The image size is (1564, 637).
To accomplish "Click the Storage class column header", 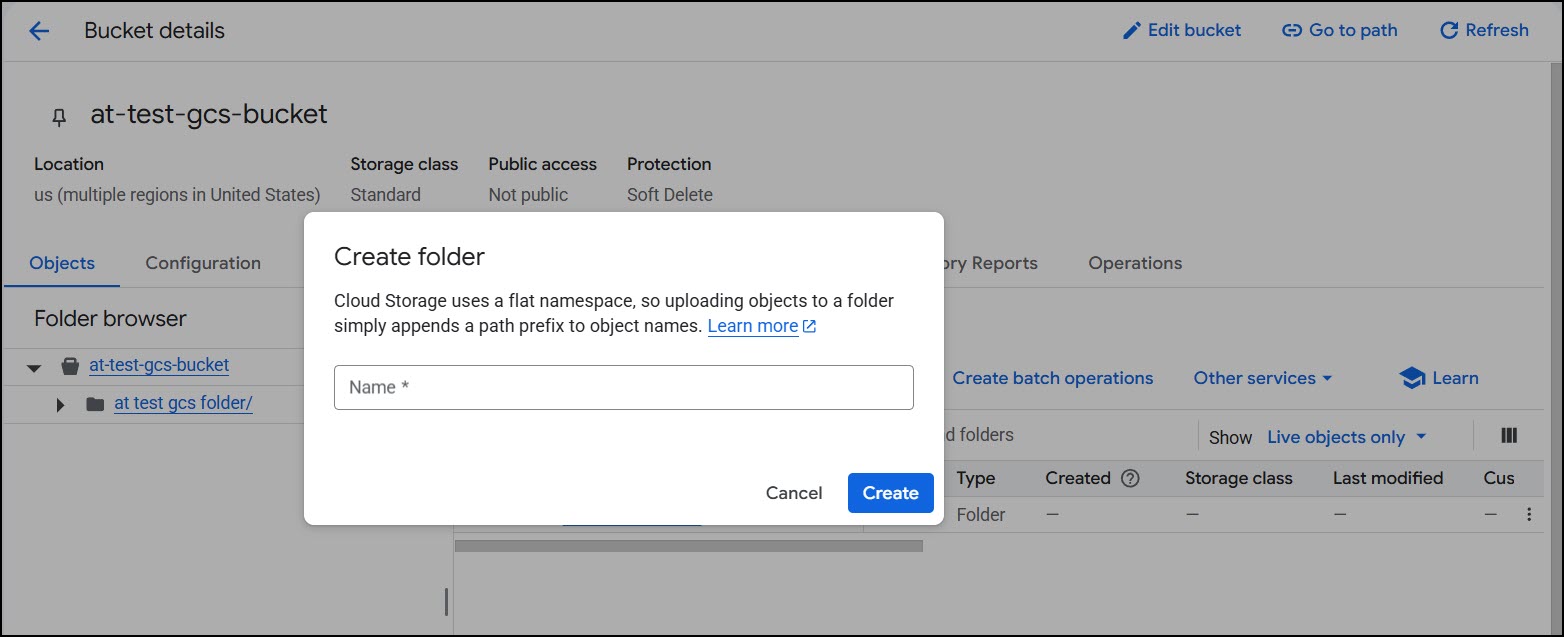I will pyautogui.click(x=1239, y=478).
